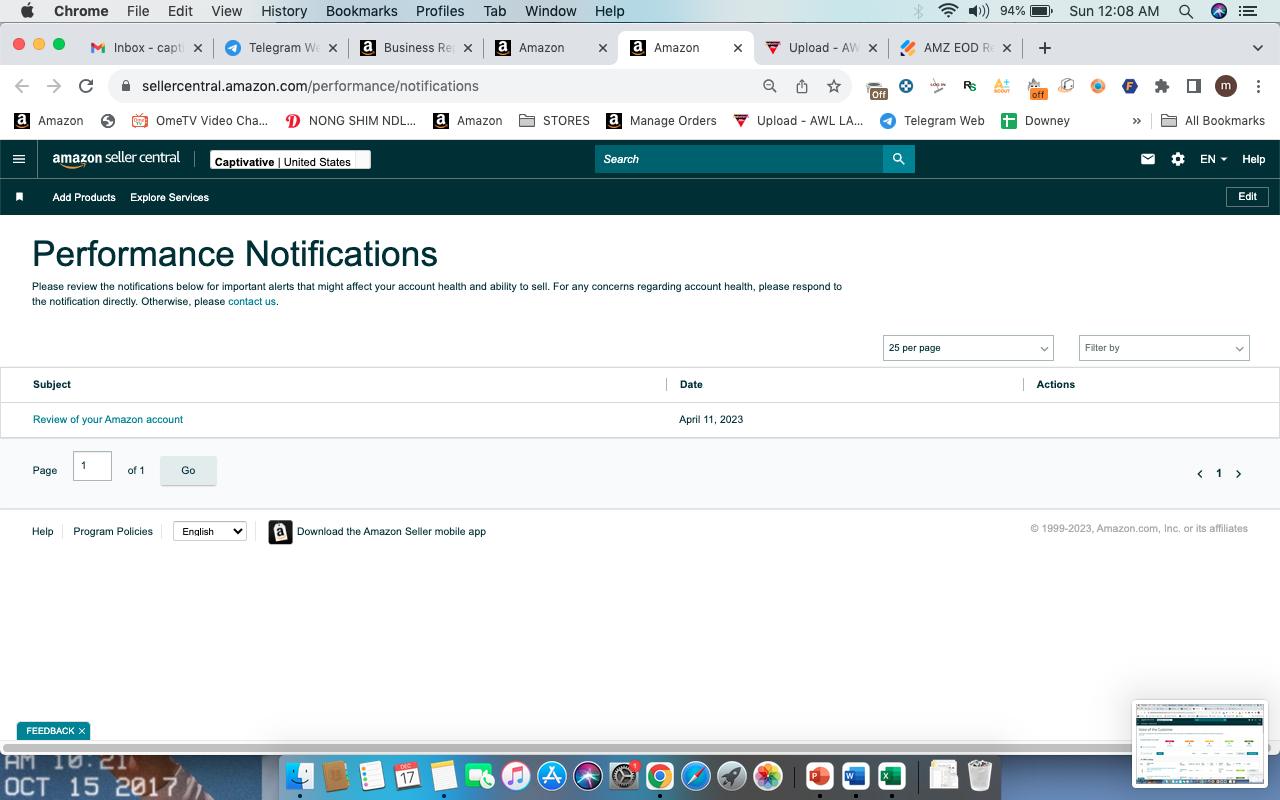Open the Seller Central settings gear
Viewport: 1280px width, 800px height.
click(x=1178, y=159)
